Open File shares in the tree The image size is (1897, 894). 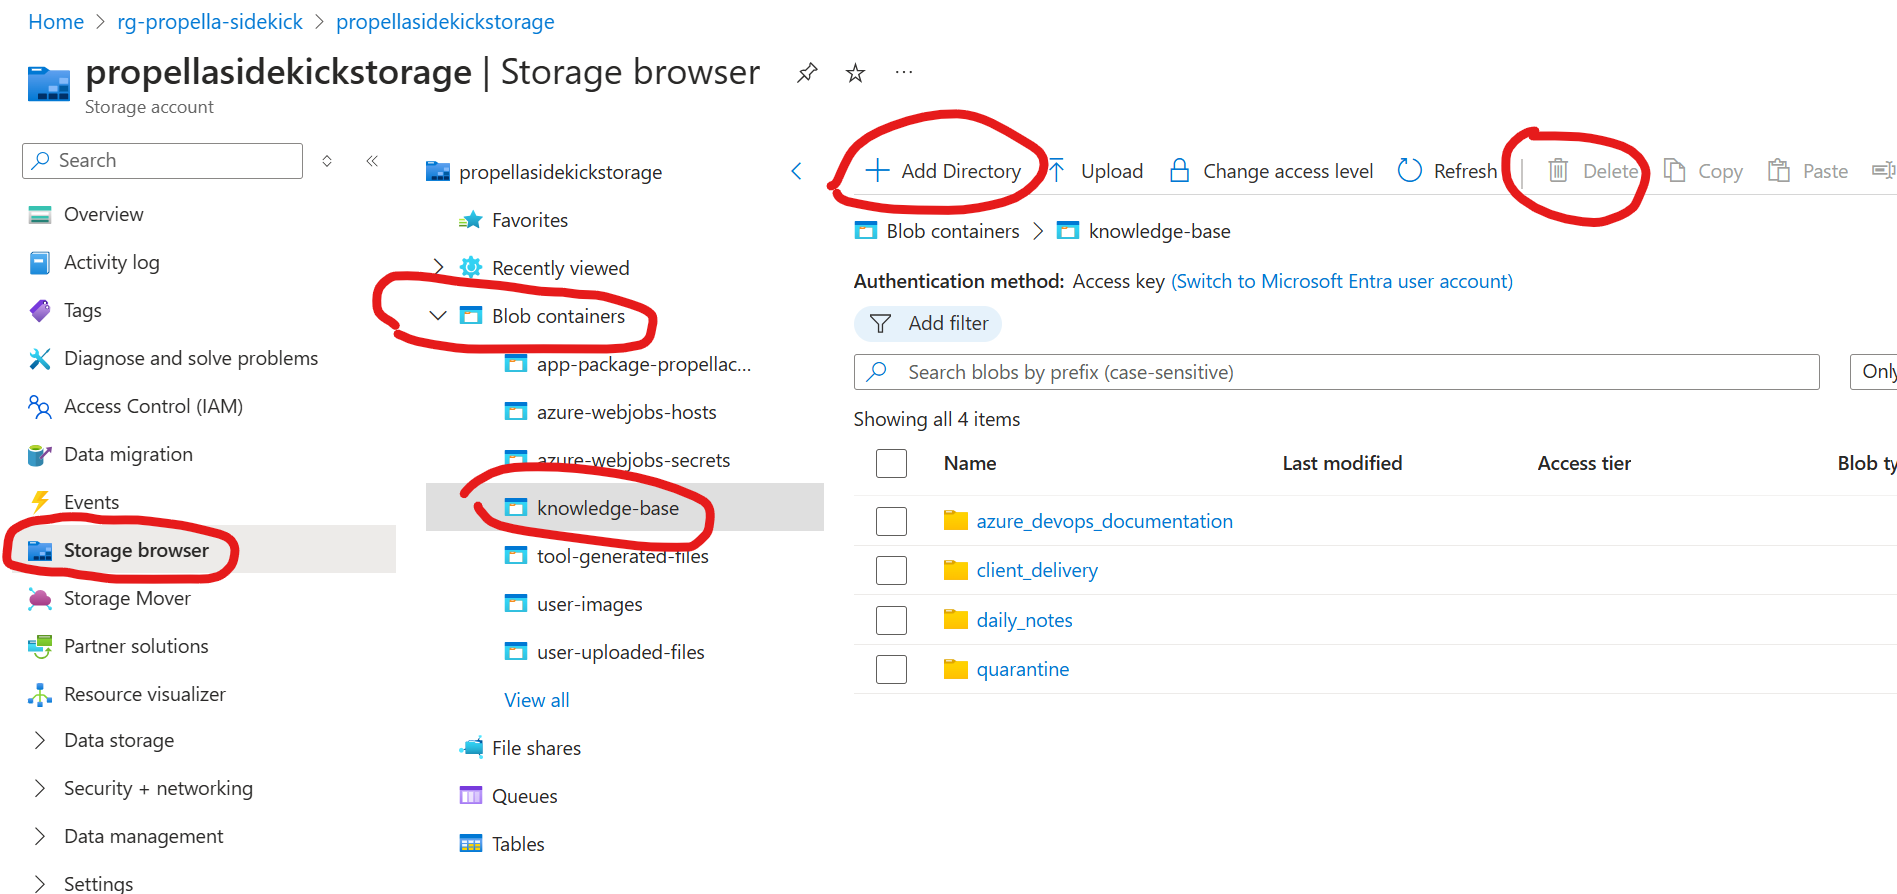pos(536,748)
